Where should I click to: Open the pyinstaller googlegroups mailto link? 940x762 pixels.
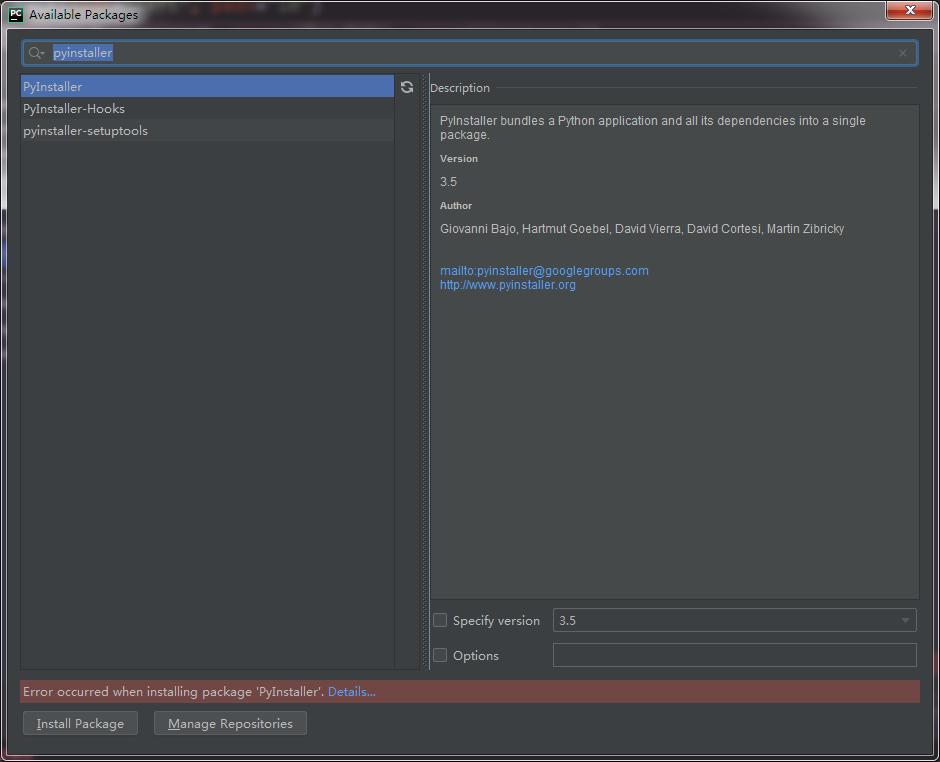coord(544,270)
